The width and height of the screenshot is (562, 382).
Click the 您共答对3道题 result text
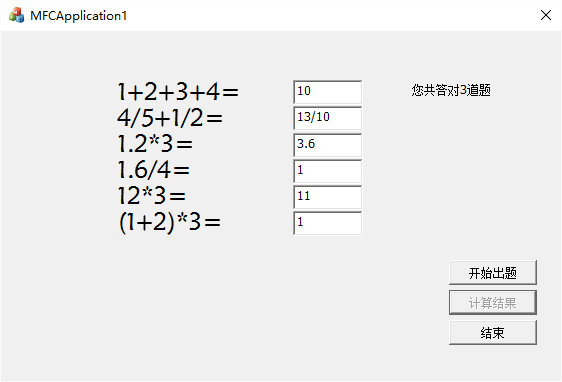coord(451,90)
